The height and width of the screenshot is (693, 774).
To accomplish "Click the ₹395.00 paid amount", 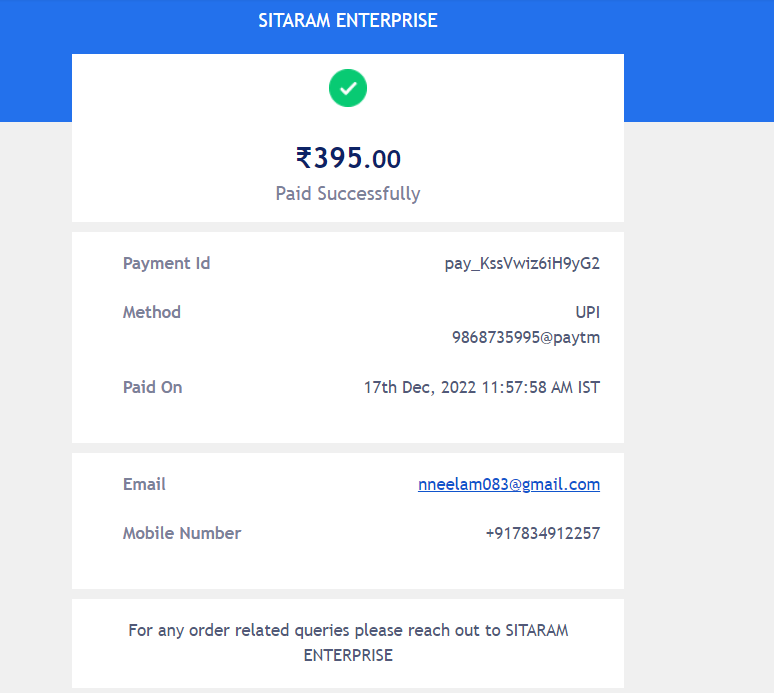I will tap(348, 158).
